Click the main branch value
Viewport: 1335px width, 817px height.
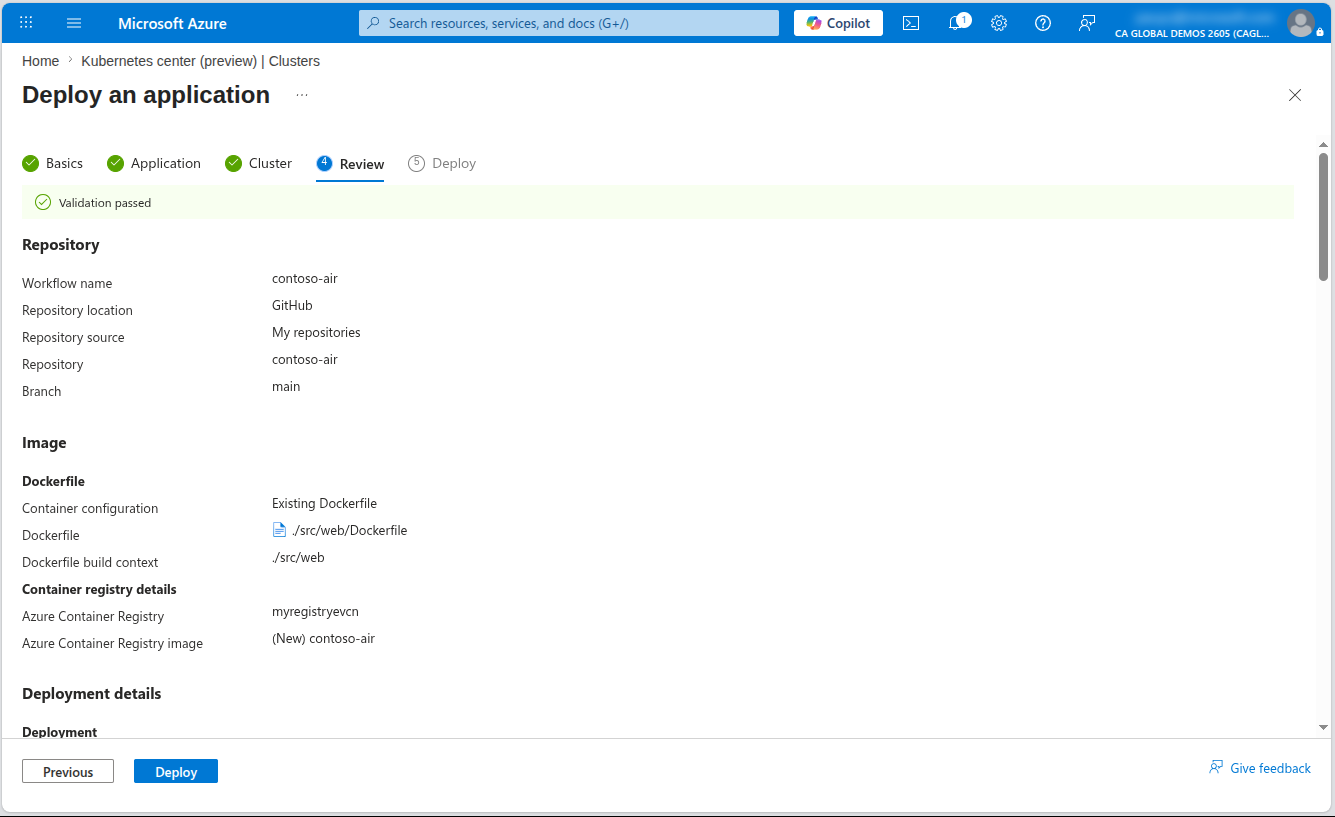(x=286, y=386)
